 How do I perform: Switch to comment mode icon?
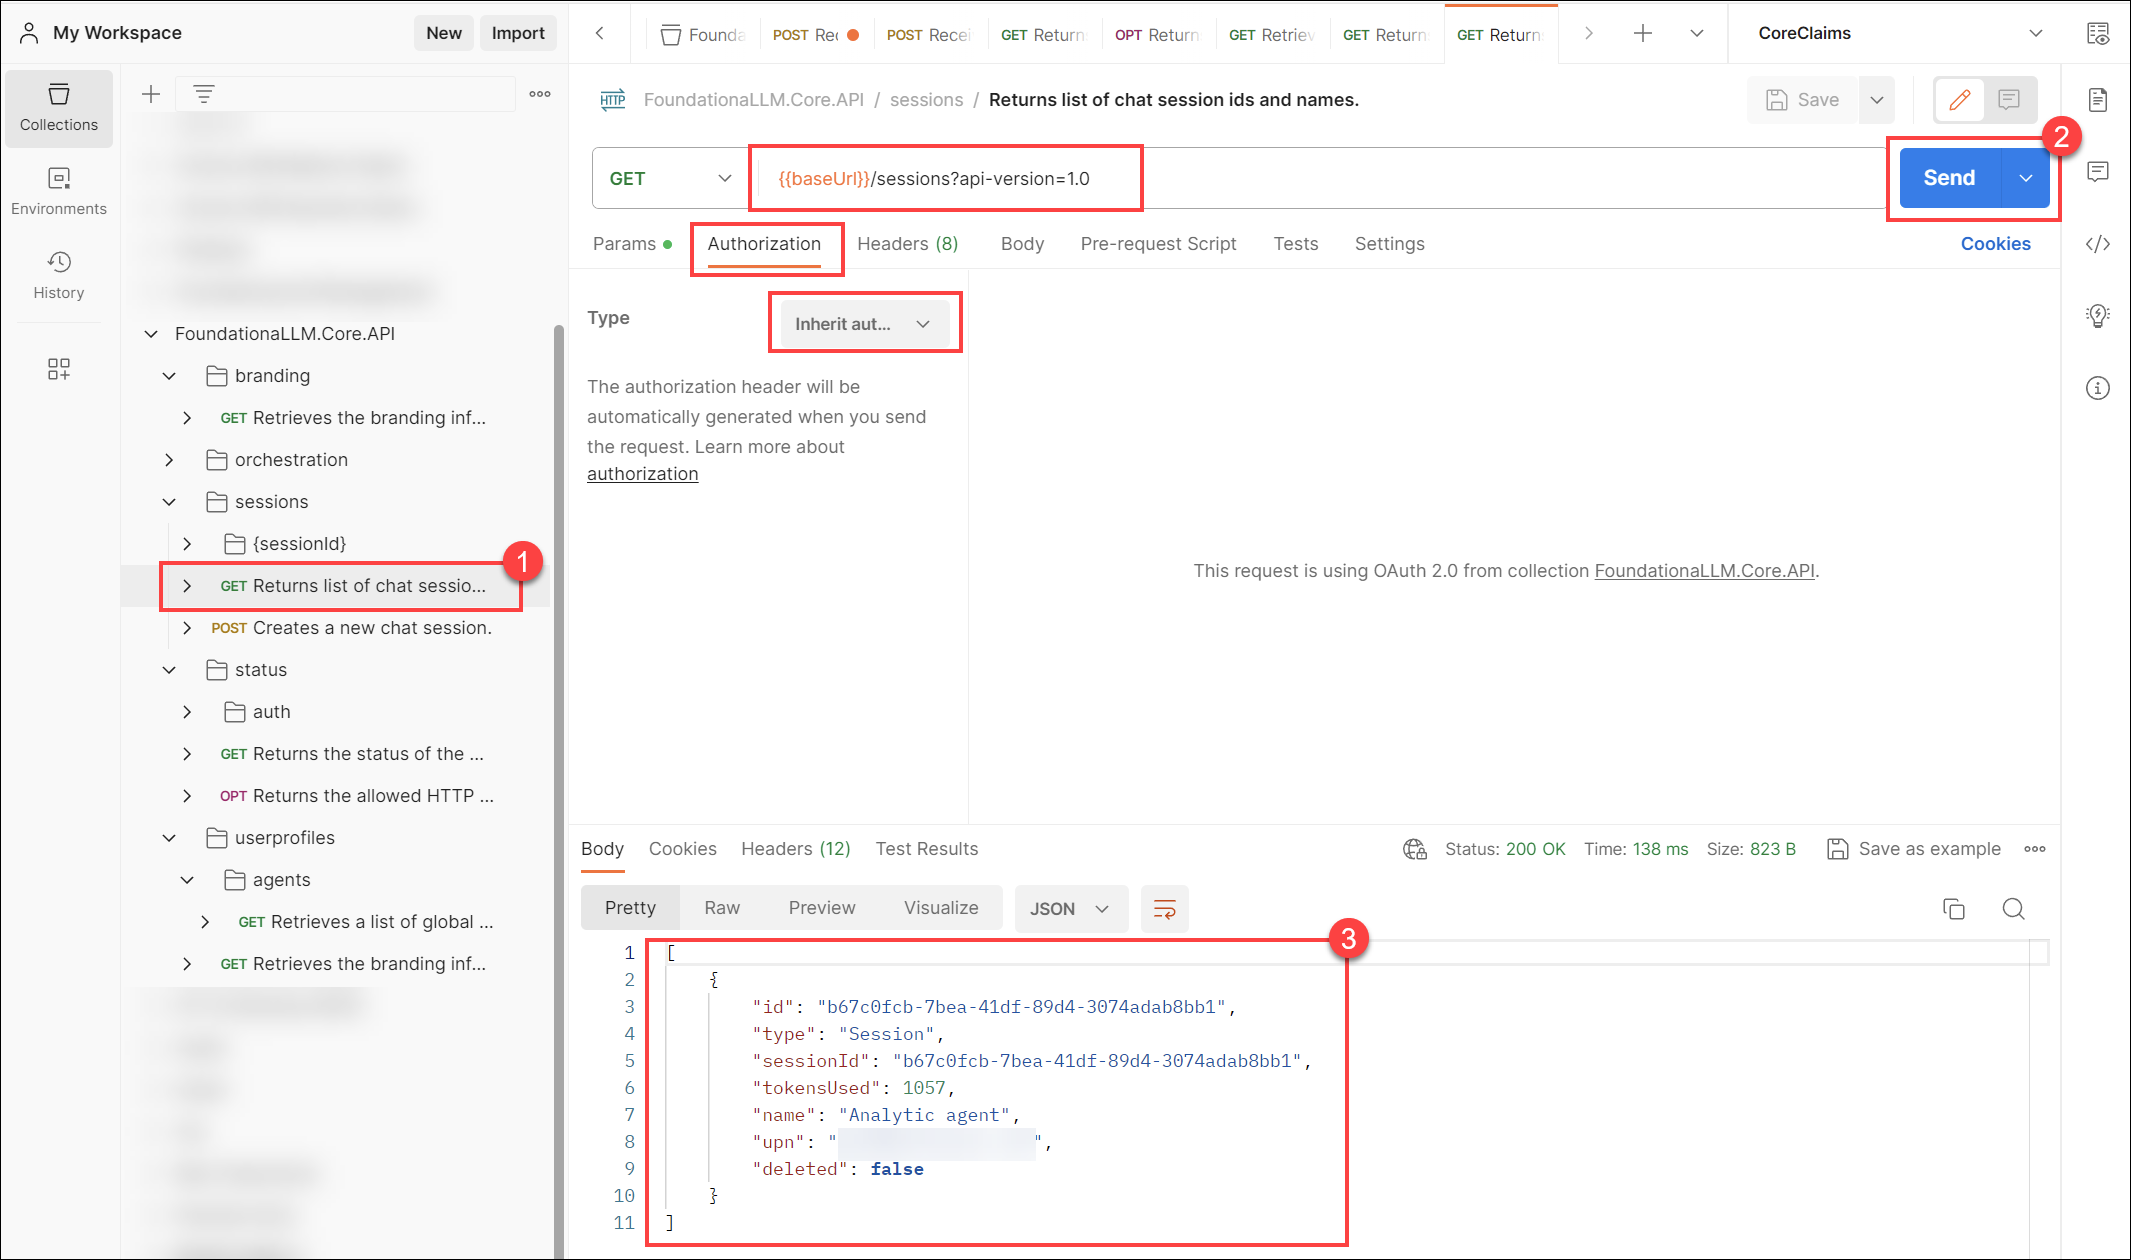click(2009, 100)
